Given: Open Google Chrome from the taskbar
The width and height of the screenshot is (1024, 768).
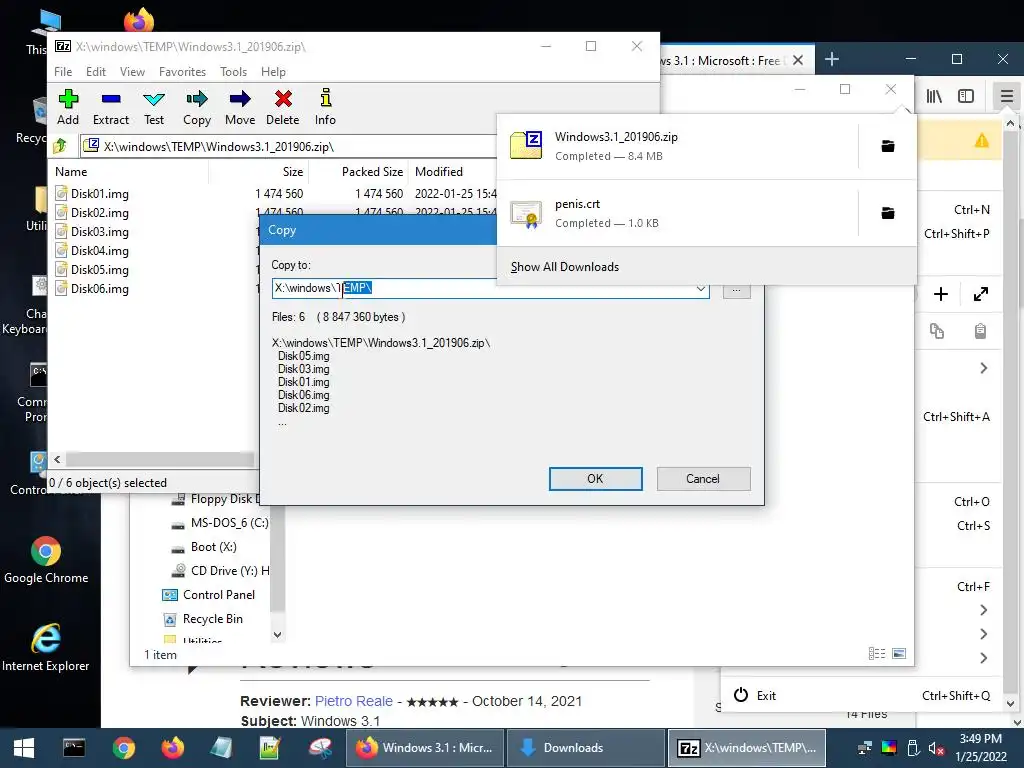Looking at the screenshot, I should pyautogui.click(x=123, y=748).
